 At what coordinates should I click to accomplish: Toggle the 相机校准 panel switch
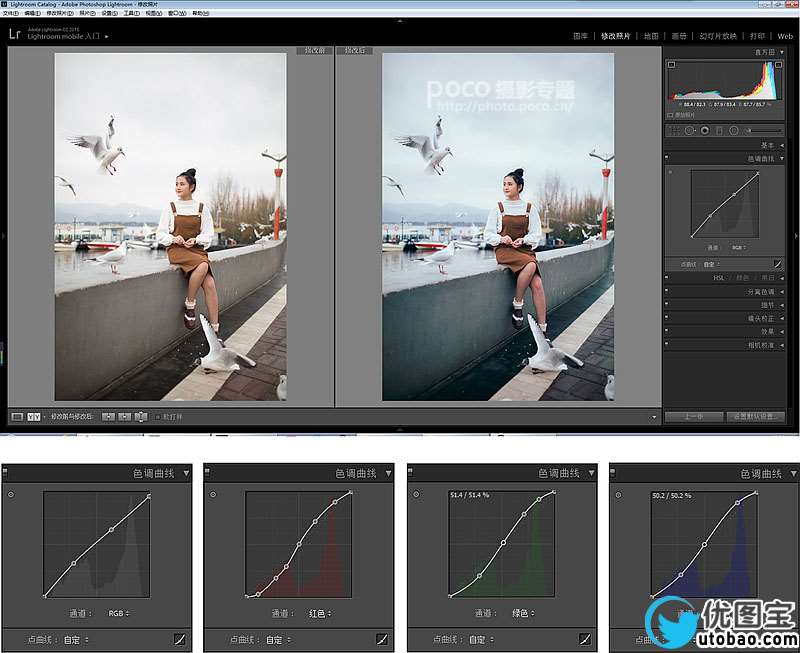pos(667,344)
